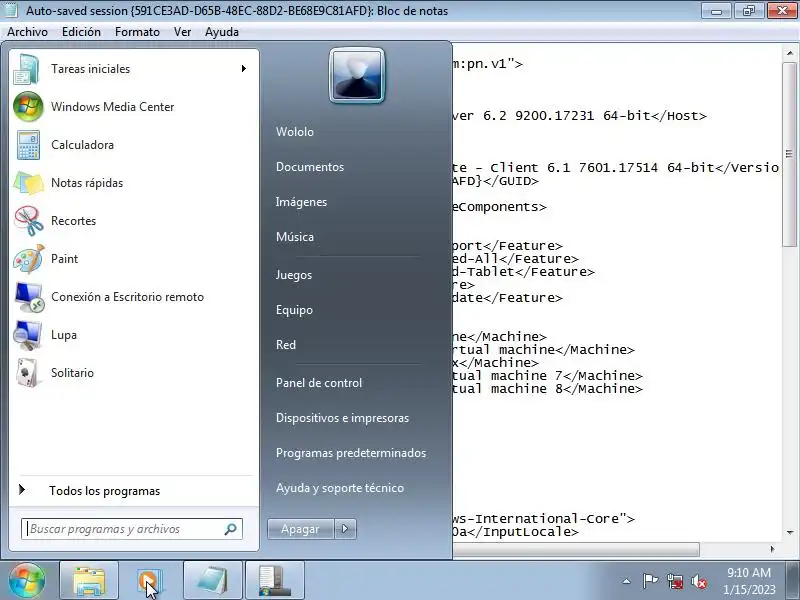Open Equipo

point(294,310)
